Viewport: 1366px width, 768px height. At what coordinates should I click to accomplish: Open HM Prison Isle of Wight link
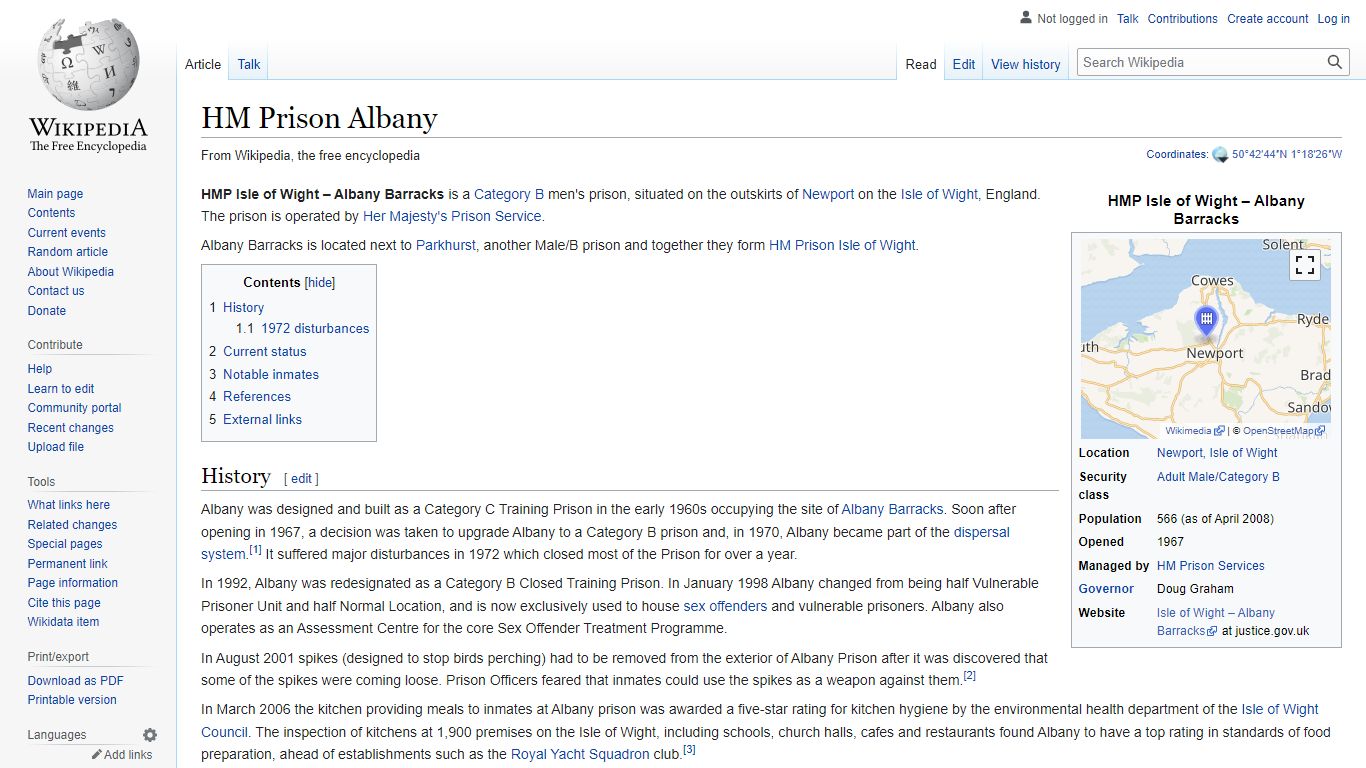pos(842,245)
